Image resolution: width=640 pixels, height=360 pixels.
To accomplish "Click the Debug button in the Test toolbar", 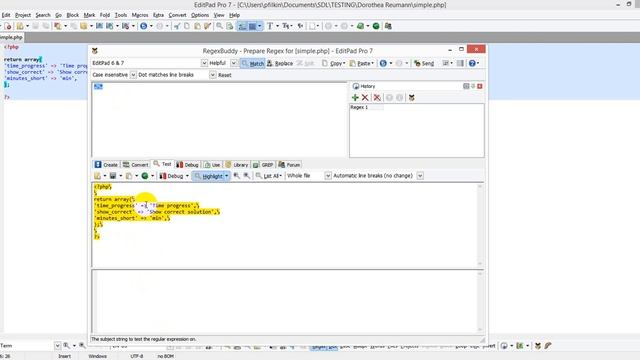I will 172,176.
